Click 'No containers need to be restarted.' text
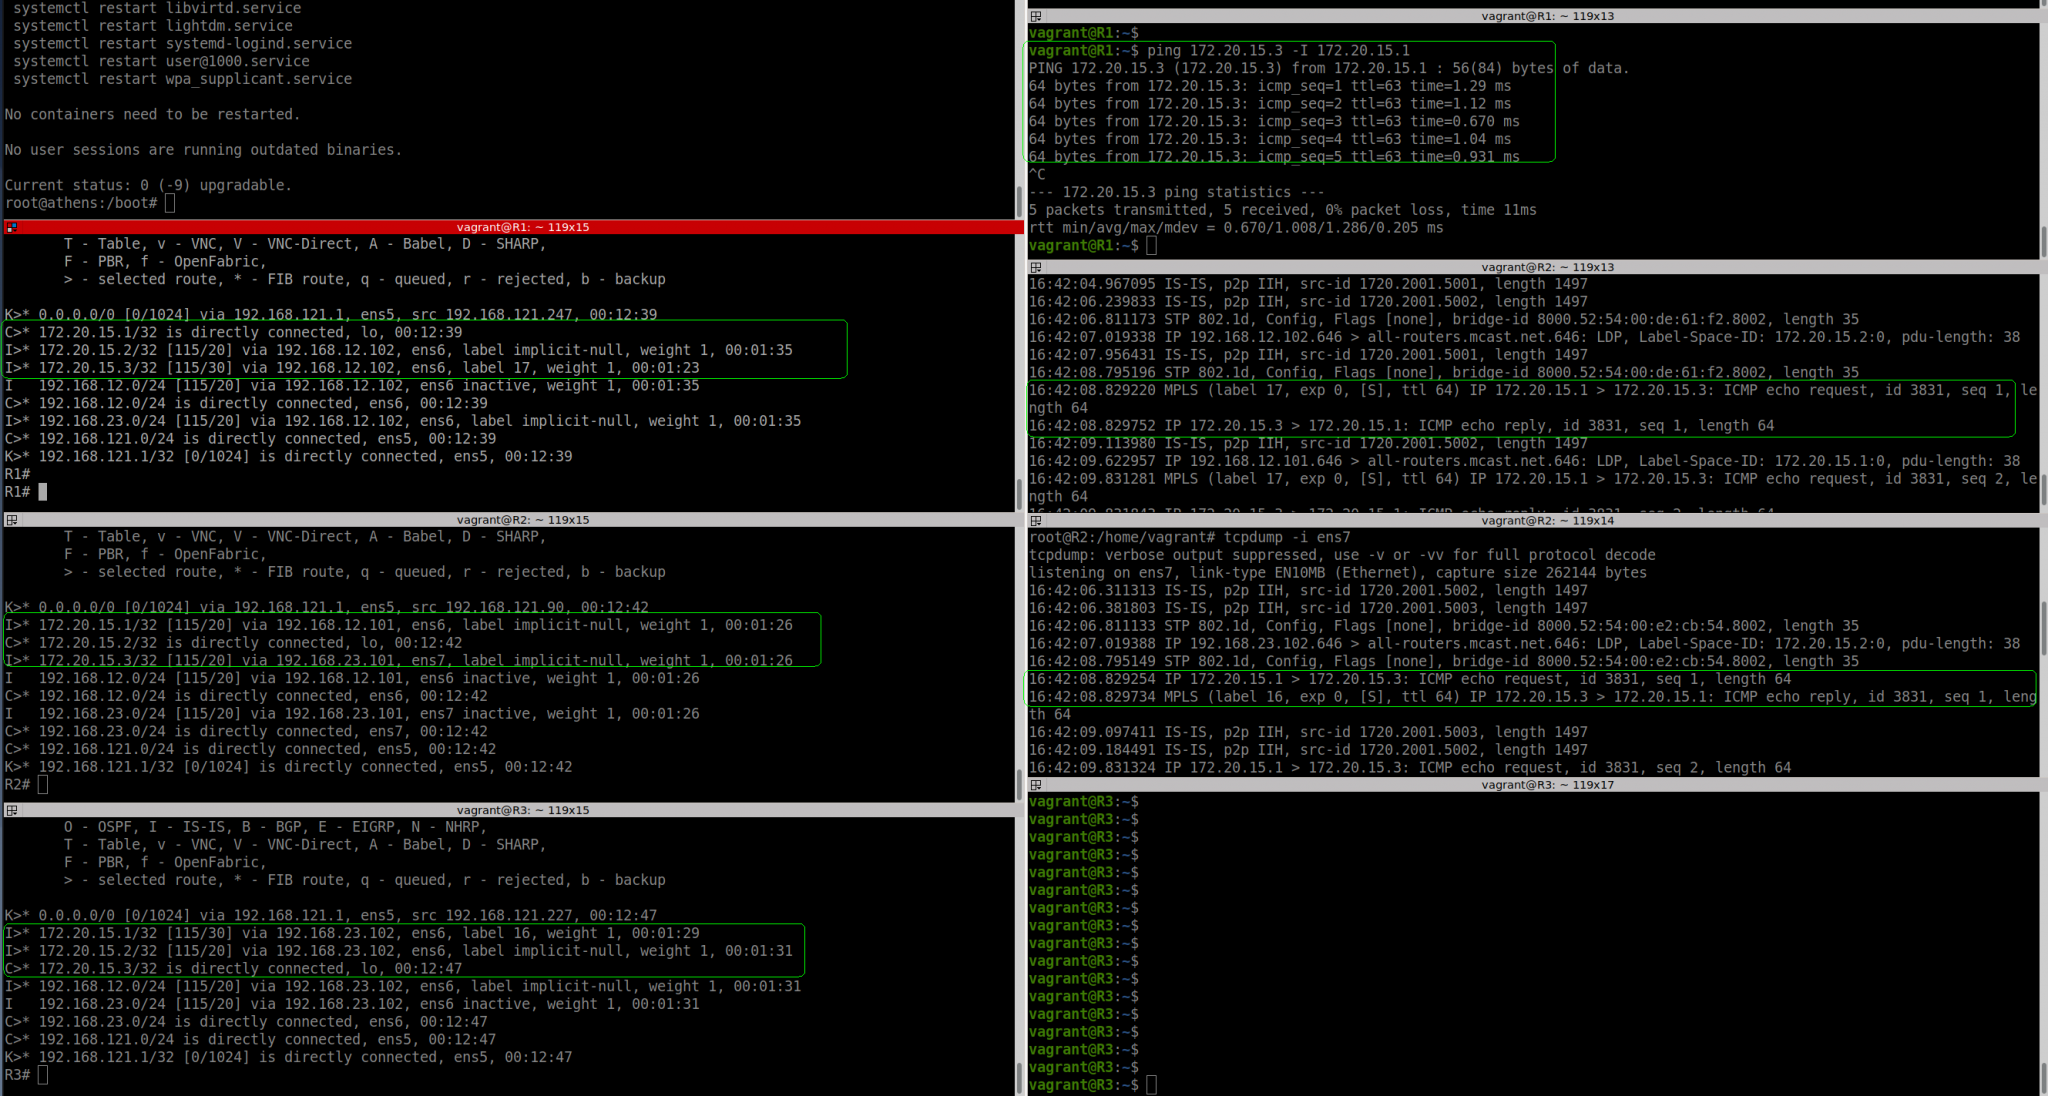Image resolution: width=2048 pixels, height=1096 pixels. coord(152,115)
